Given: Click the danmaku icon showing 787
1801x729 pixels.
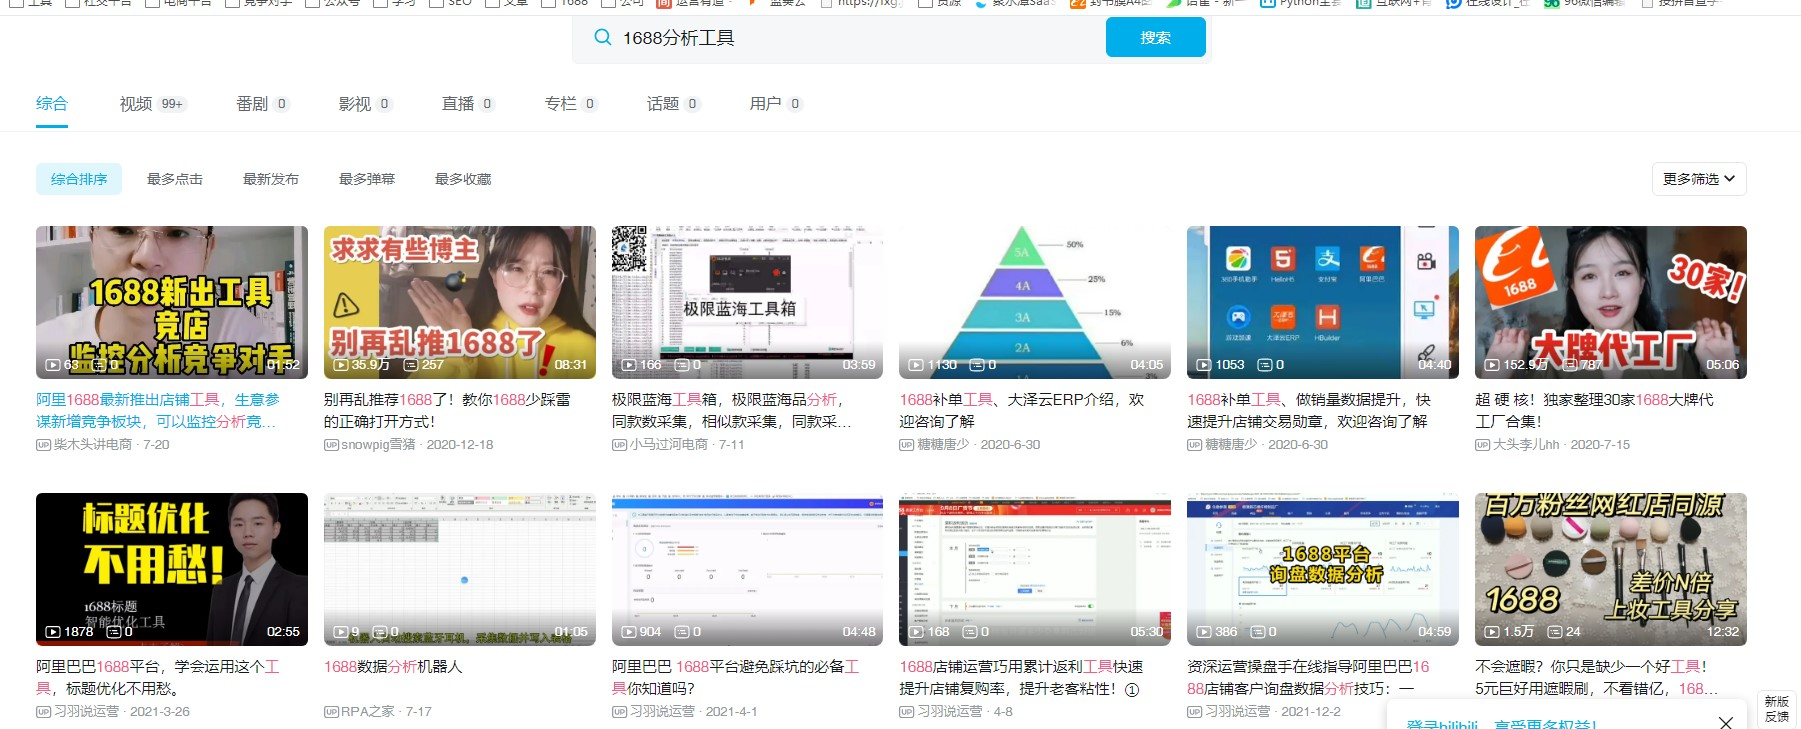Looking at the screenshot, I should click(1570, 365).
